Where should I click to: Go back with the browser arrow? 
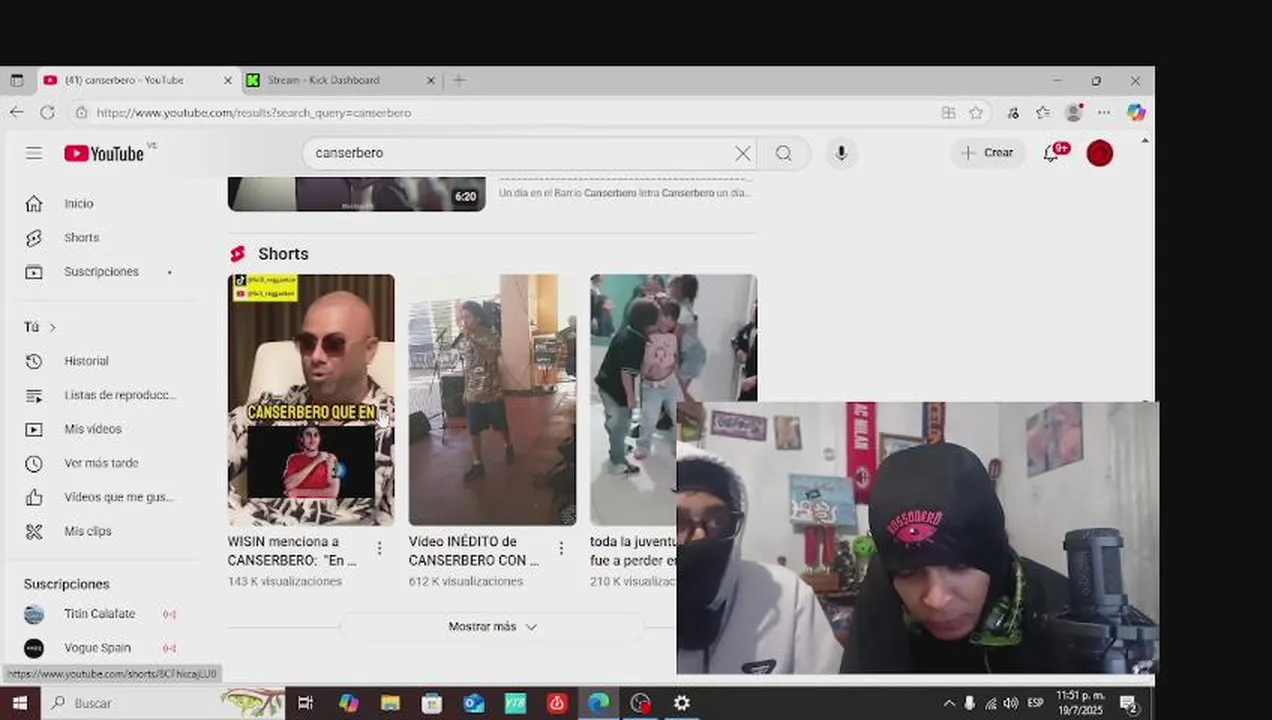16,112
